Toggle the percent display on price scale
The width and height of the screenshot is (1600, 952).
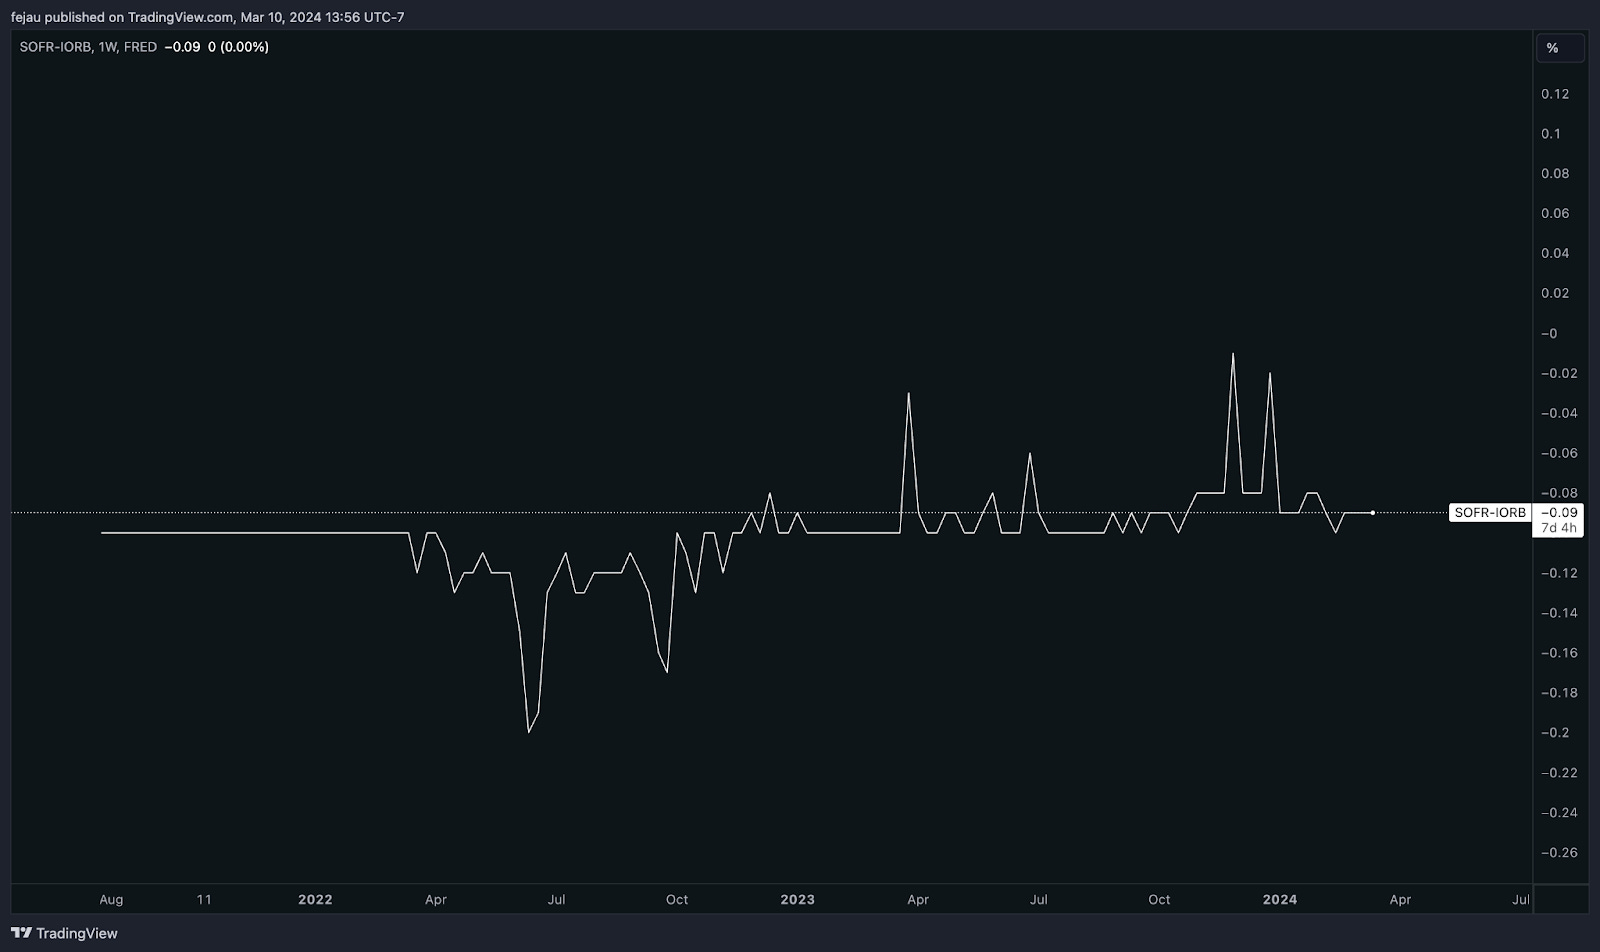pos(1560,47)
